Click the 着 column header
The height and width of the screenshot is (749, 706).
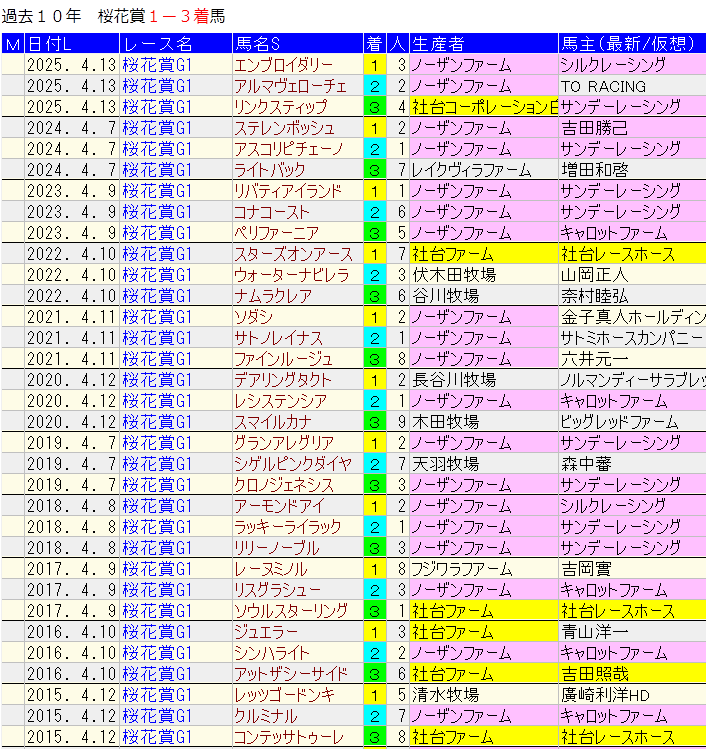(375, 43)
